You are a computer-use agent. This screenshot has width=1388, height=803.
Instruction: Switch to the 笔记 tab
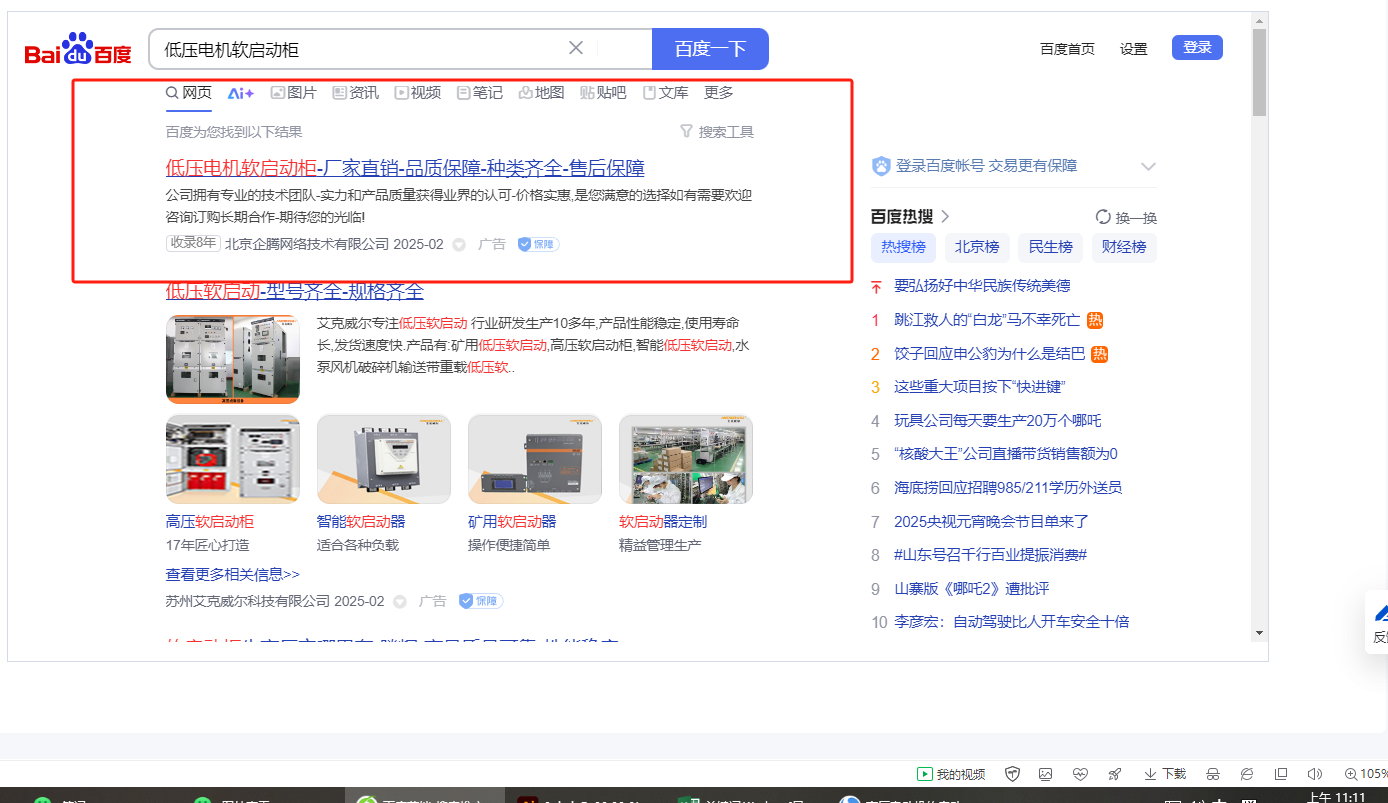pos(479,92)
